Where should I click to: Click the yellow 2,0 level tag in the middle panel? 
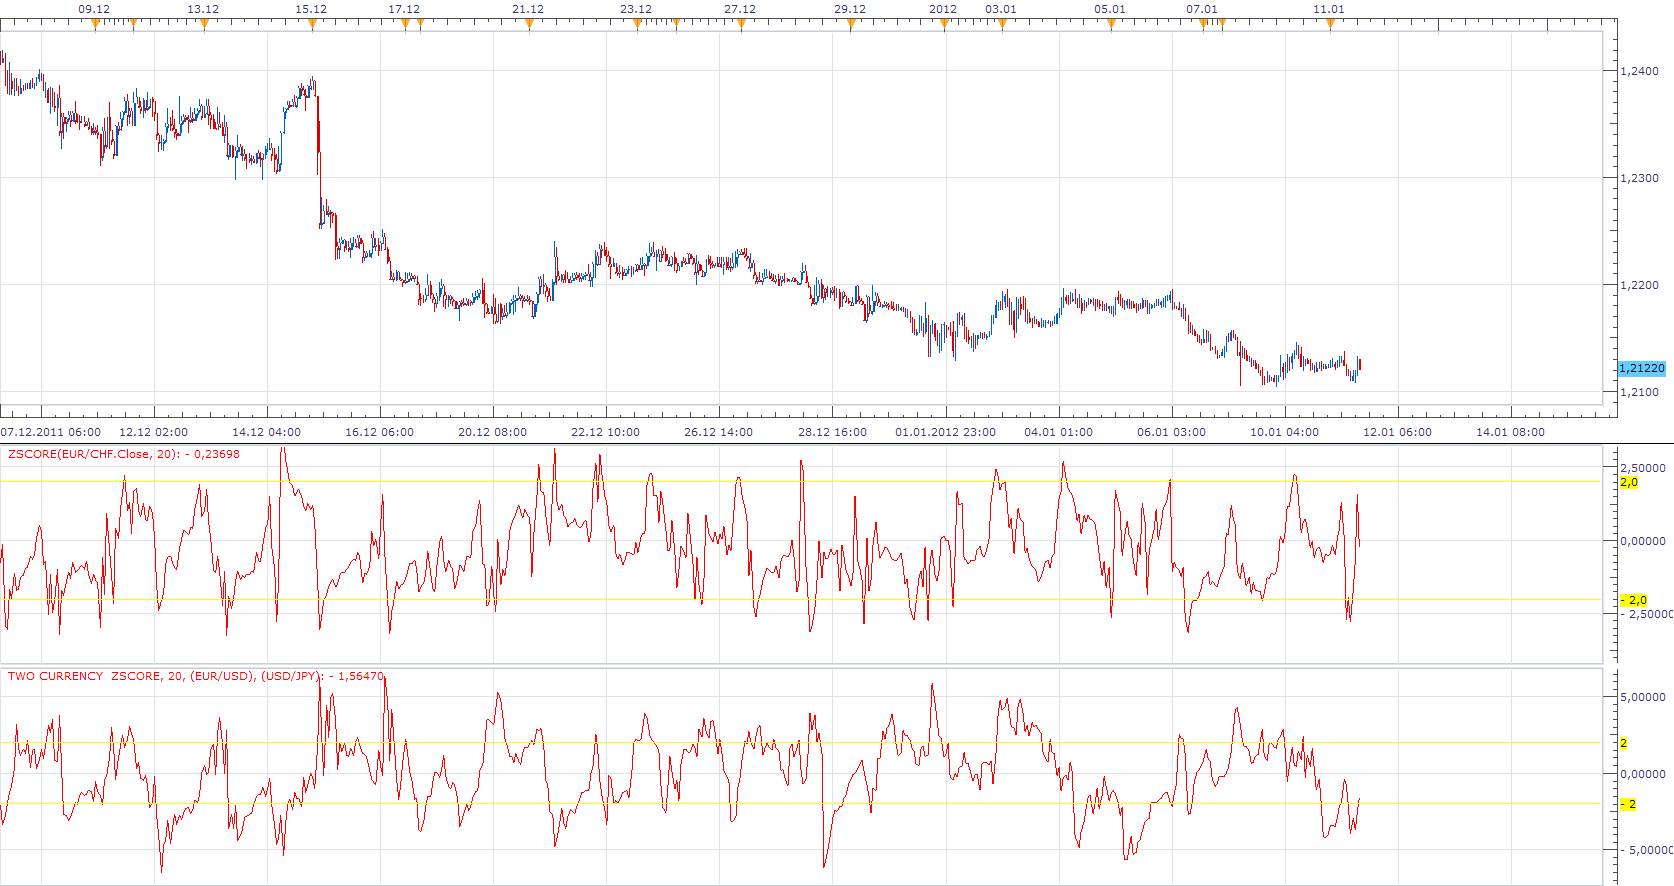(1629, 482)
